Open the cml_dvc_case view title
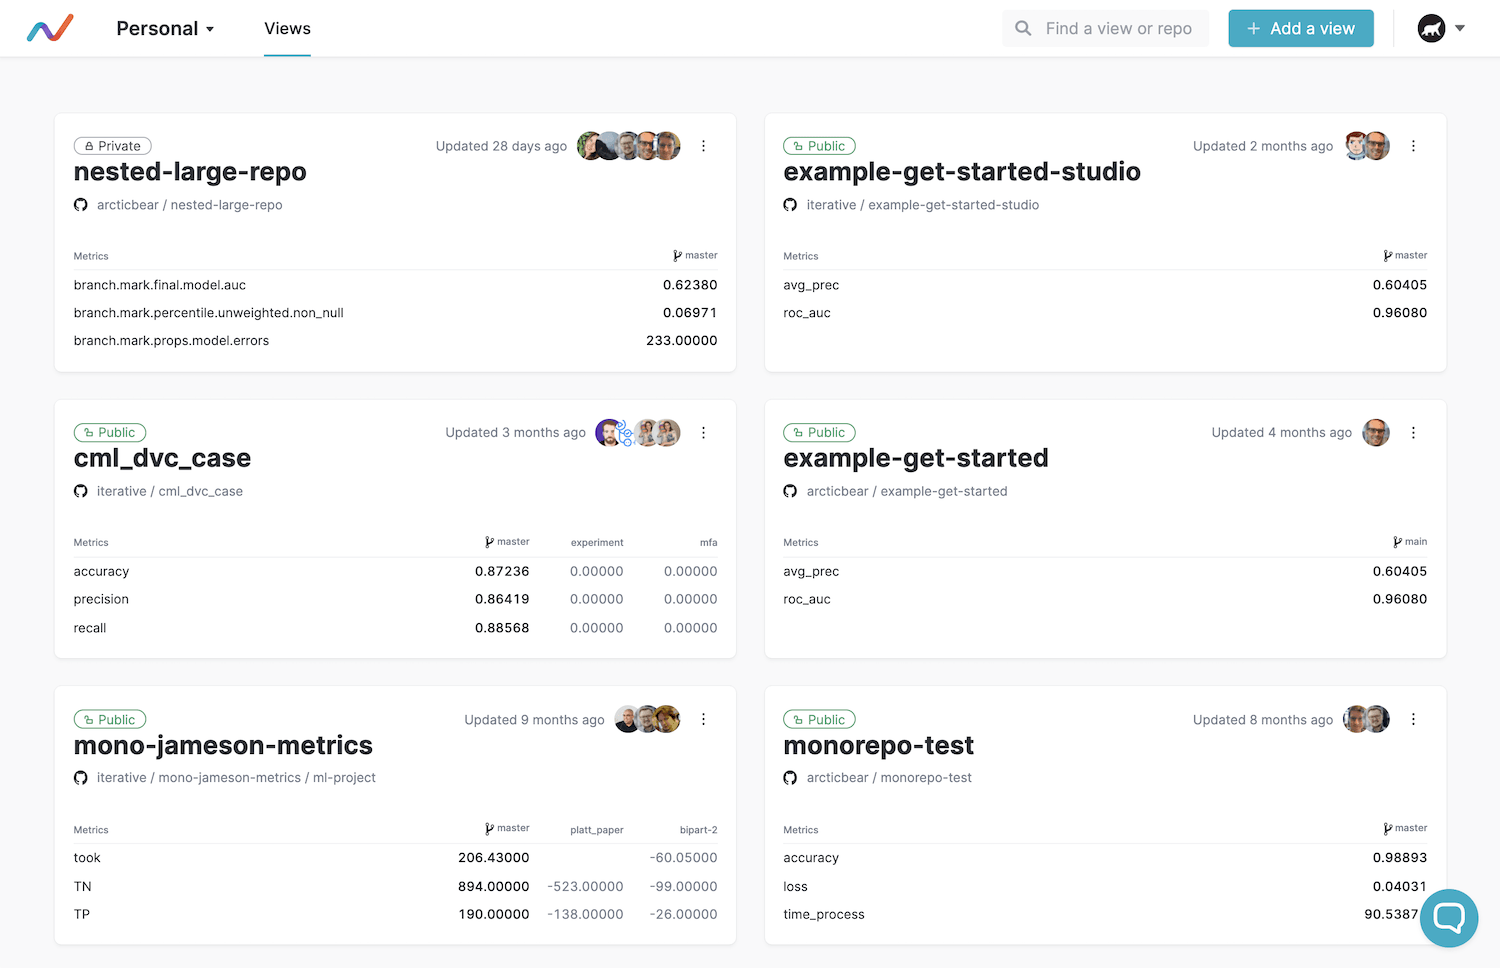 (x=162, y=458)
